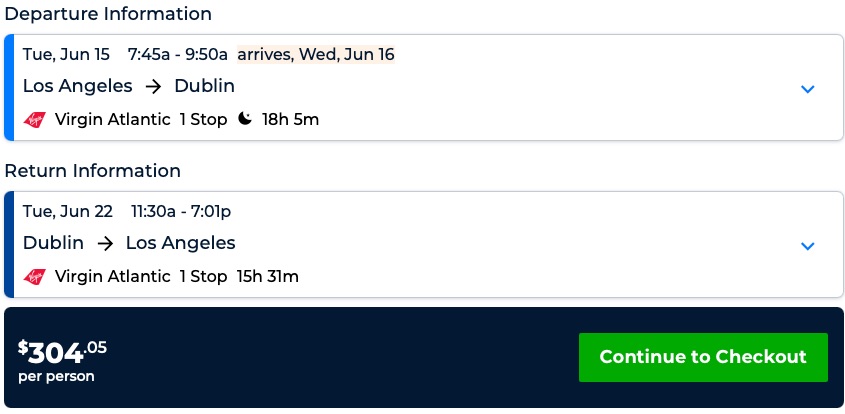Expand the return flight details chevron
Image resolution: width=845 pixels, height=414 pixels.
[808, 246]
